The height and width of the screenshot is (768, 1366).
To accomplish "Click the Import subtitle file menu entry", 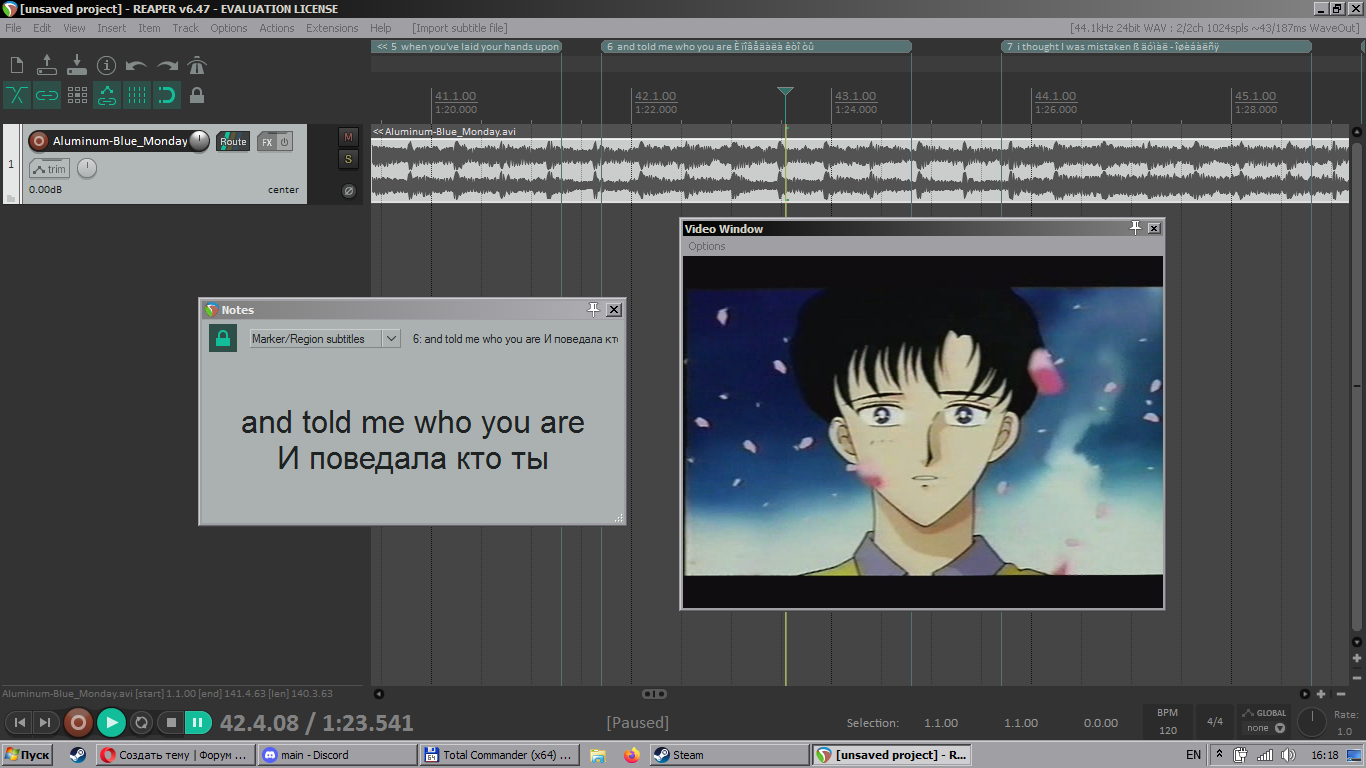I will (x=460, y=28).
